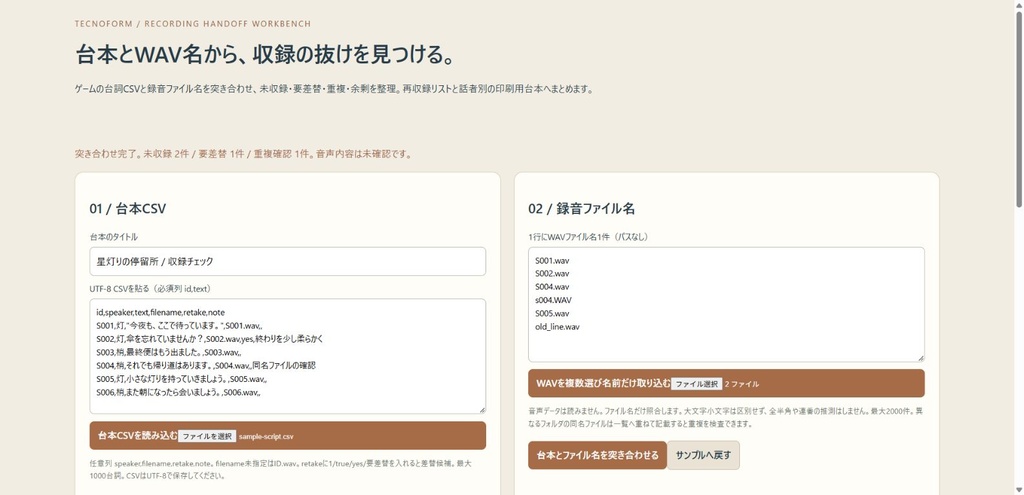Click the WAV list textarea resize handle

(921, 358)
